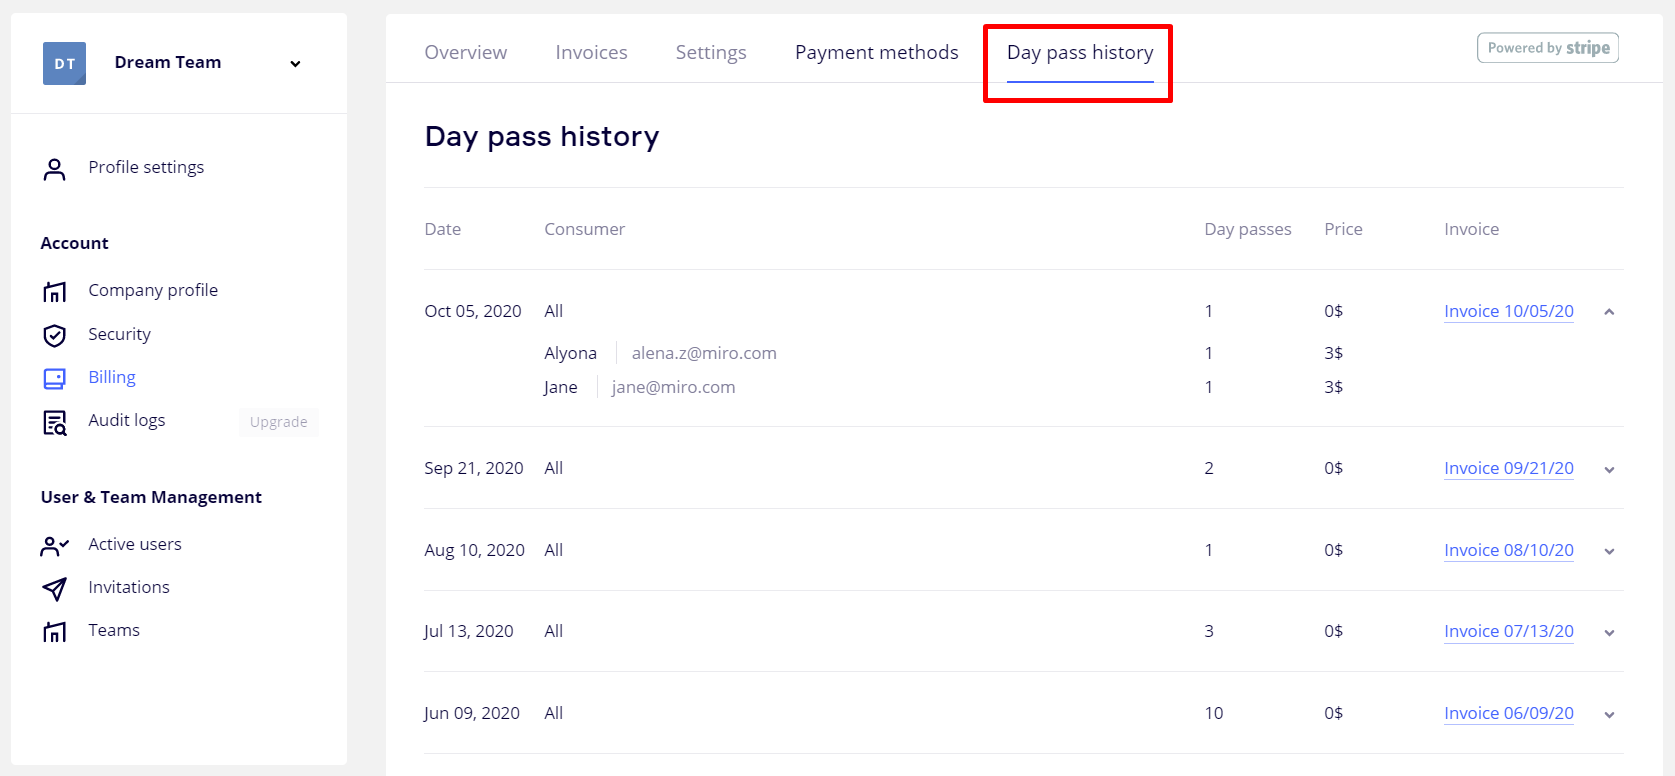The image size is (1675, 776).
Task: Click the DT team avatar
Action: (64, 63)
